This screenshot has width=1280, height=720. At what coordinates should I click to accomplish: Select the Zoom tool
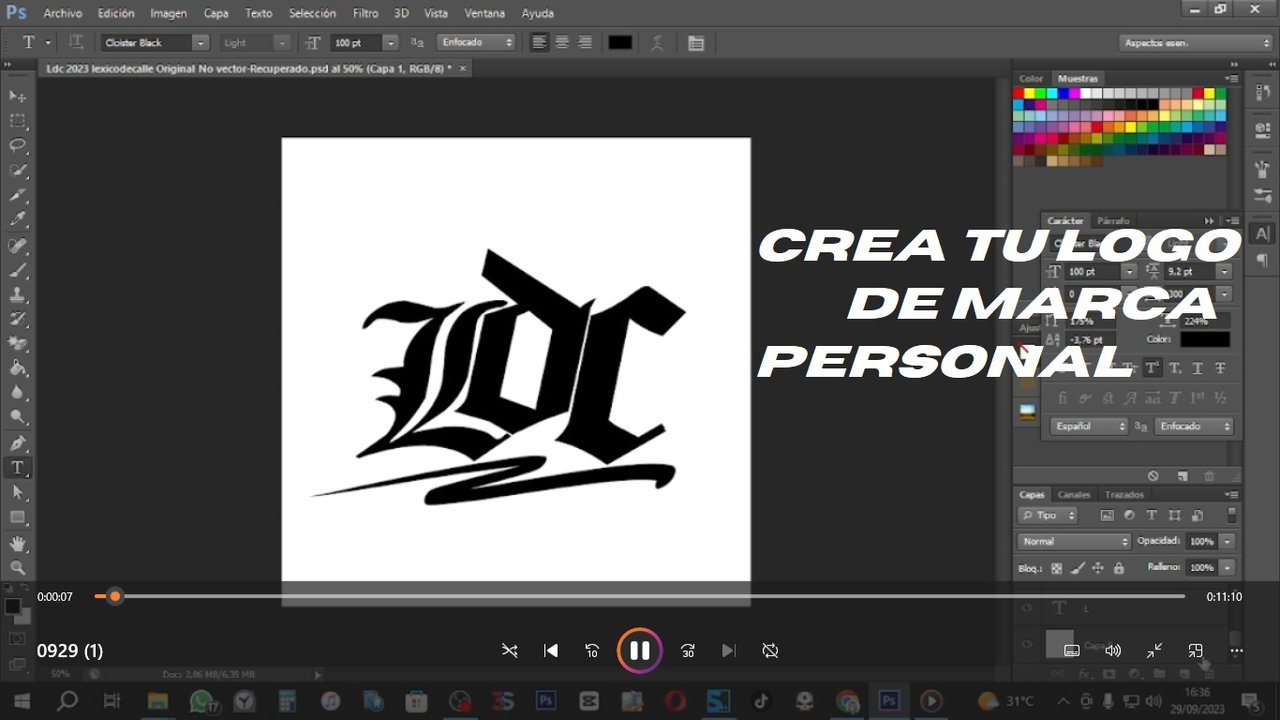(x=17, y=567)
